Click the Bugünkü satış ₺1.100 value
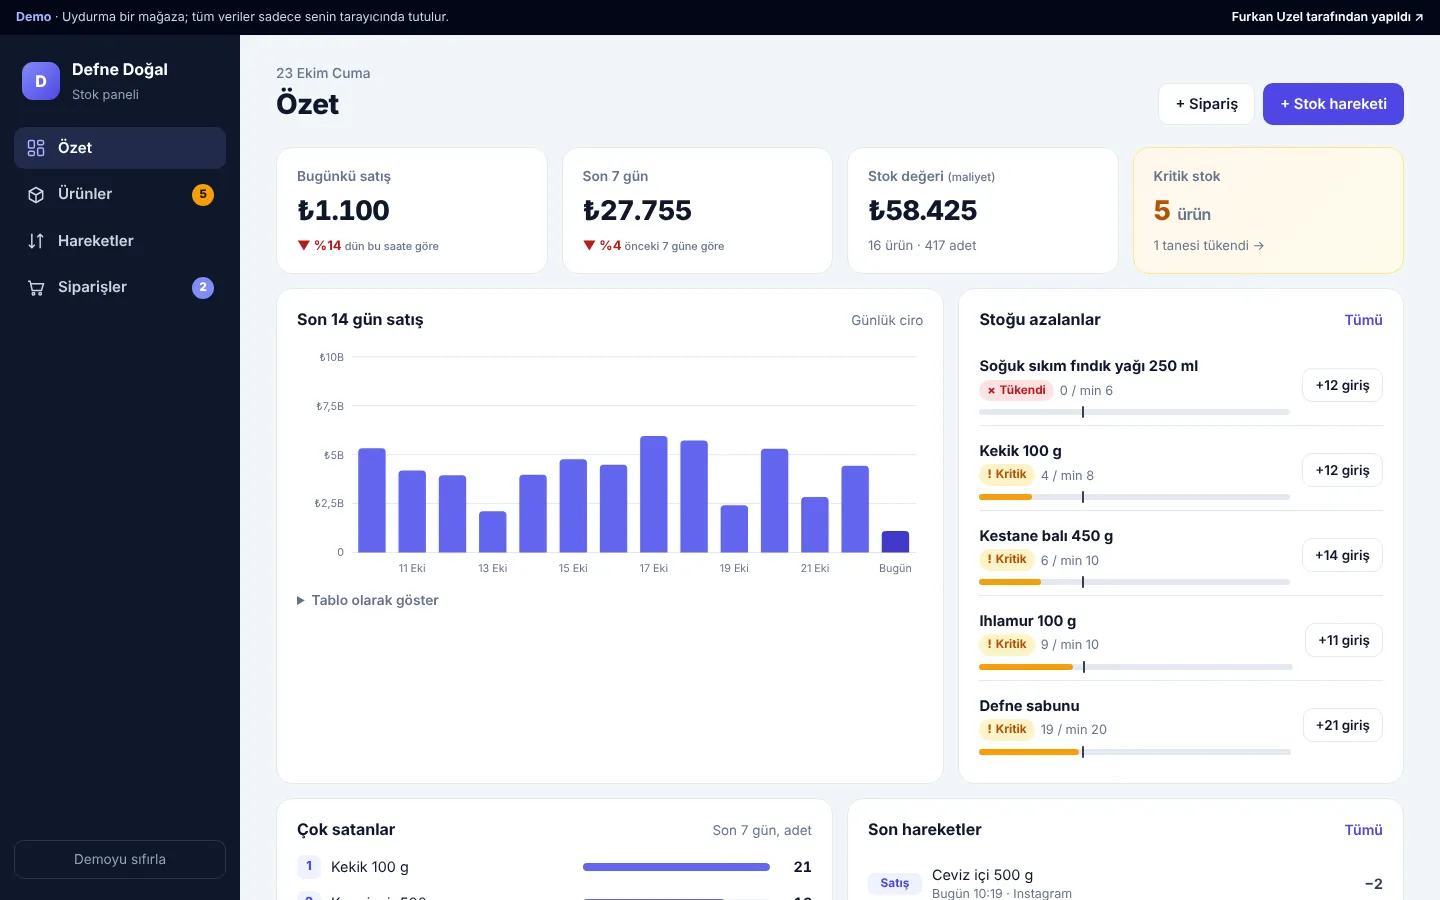Screen dimensions: 1440x900 coord(343,210)
